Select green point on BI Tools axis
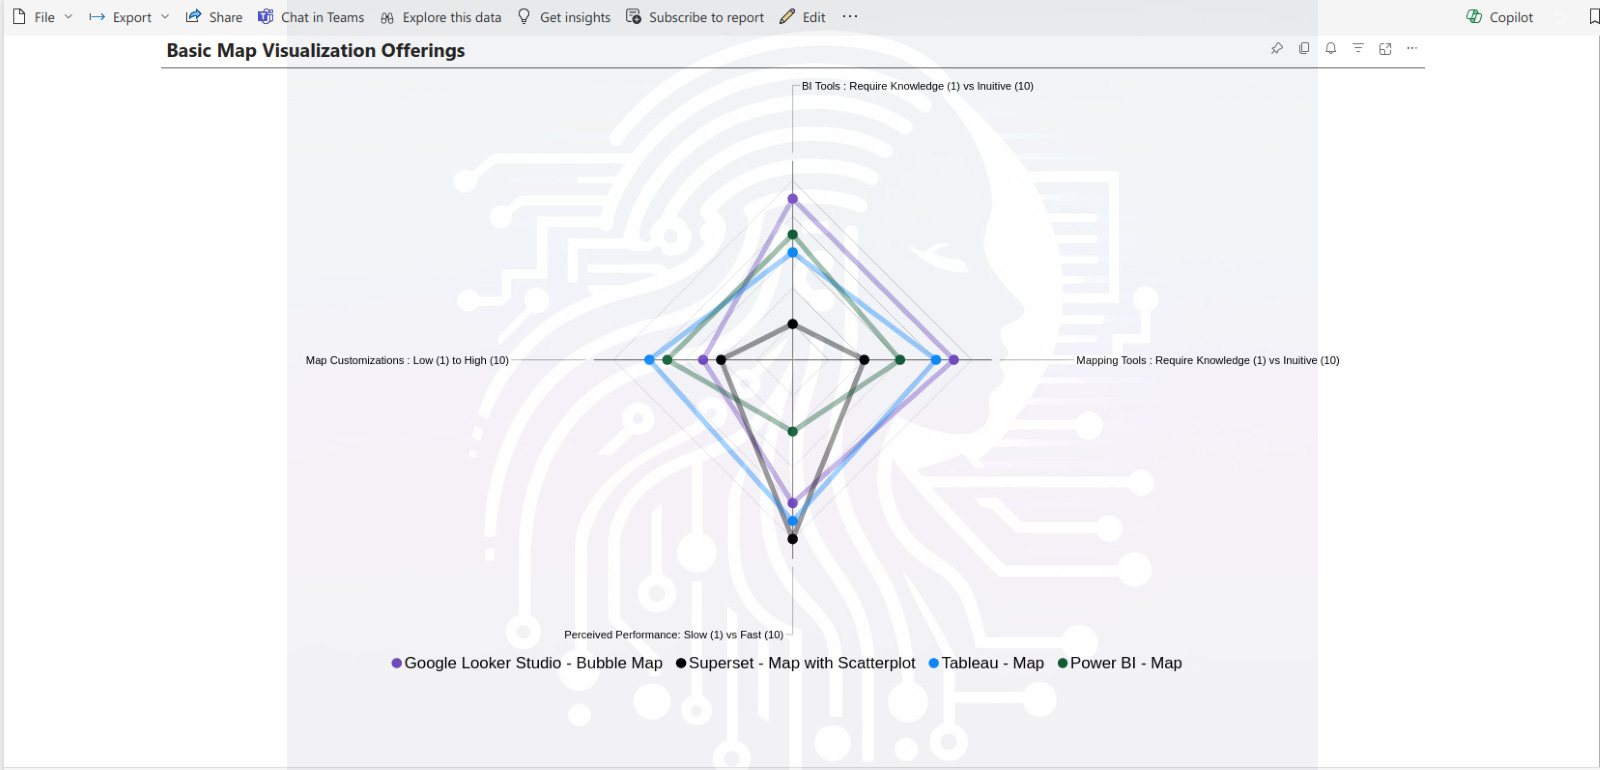1600x770 pixels. tap(793, 235)
